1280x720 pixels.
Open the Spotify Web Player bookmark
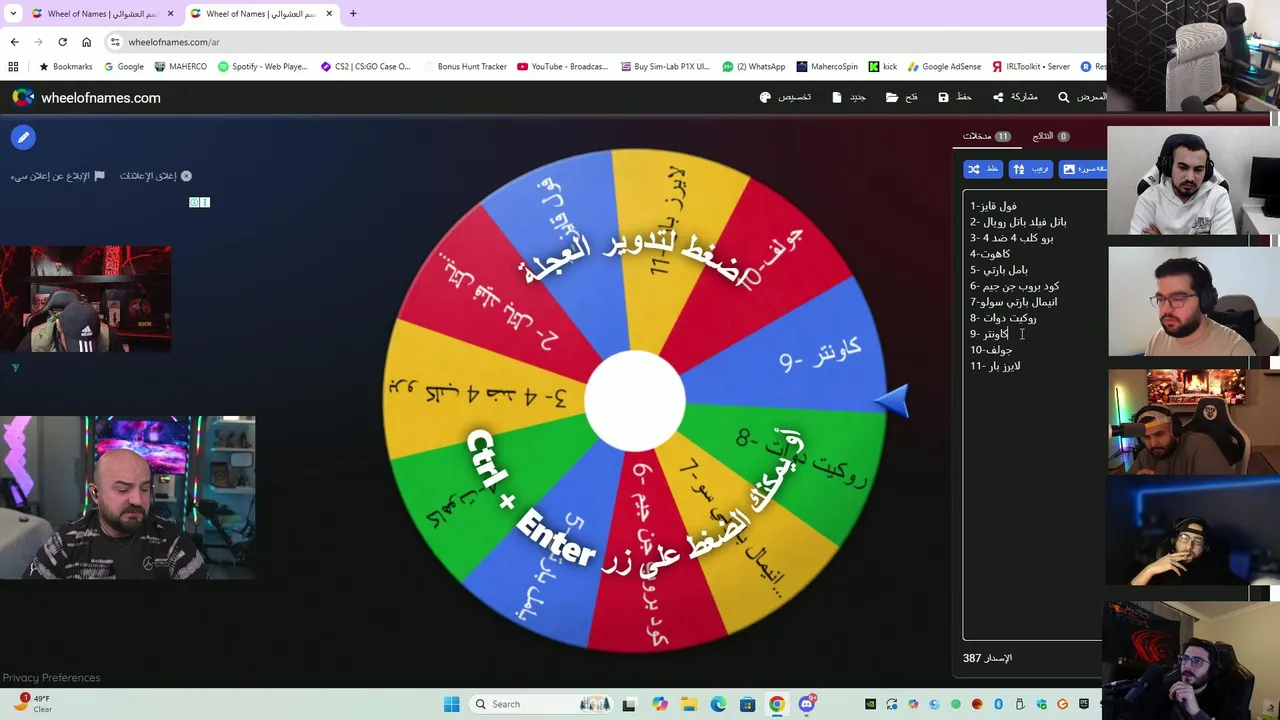click(x=263, y=67)
